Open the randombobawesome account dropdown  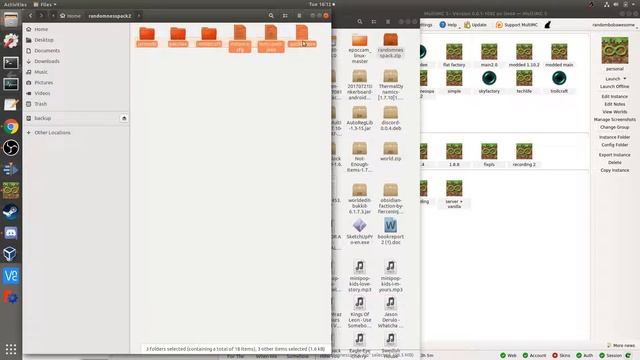click(x=614, y=25)
